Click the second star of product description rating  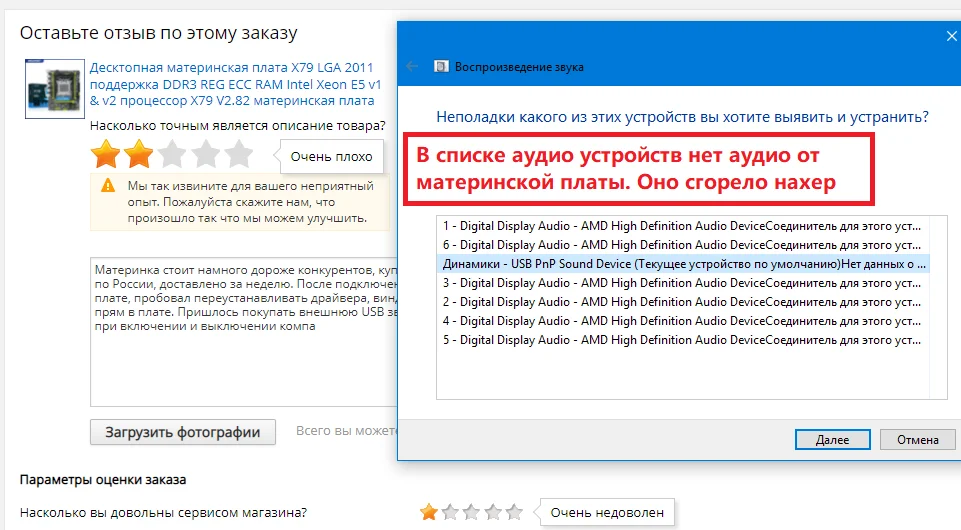pos(139,154)
